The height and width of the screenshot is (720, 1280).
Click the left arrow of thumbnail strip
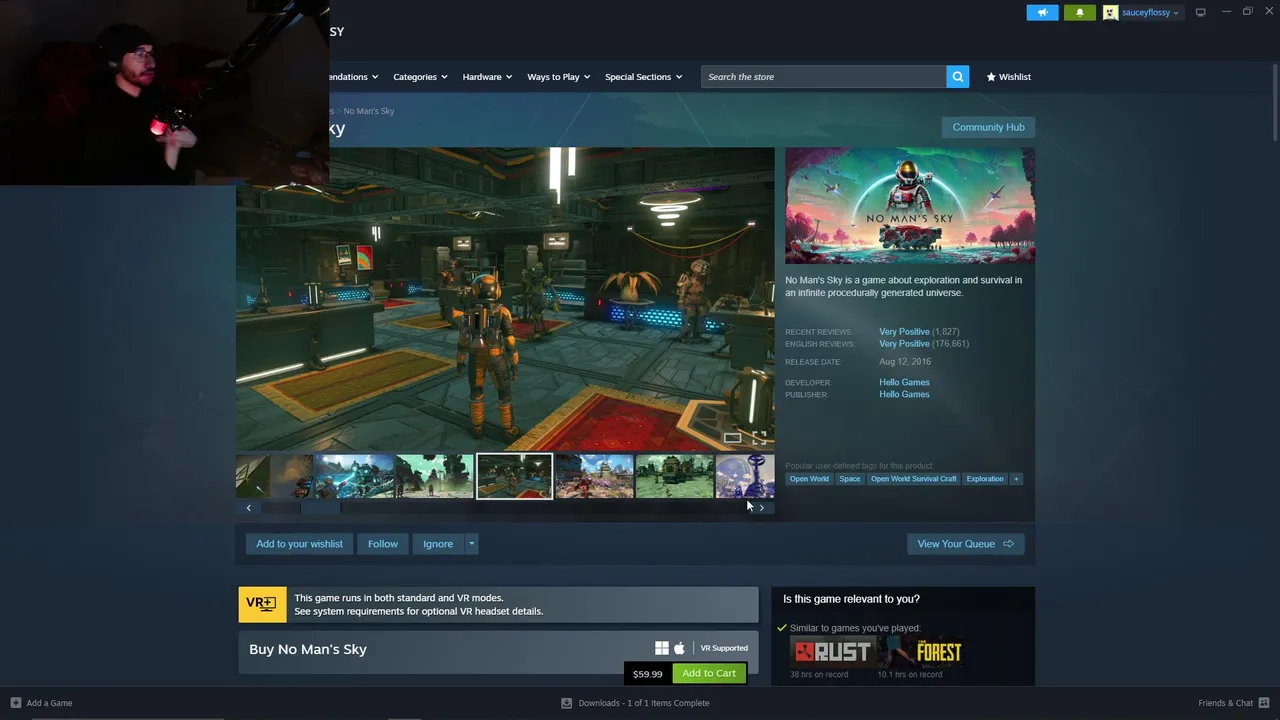(249, 508)
